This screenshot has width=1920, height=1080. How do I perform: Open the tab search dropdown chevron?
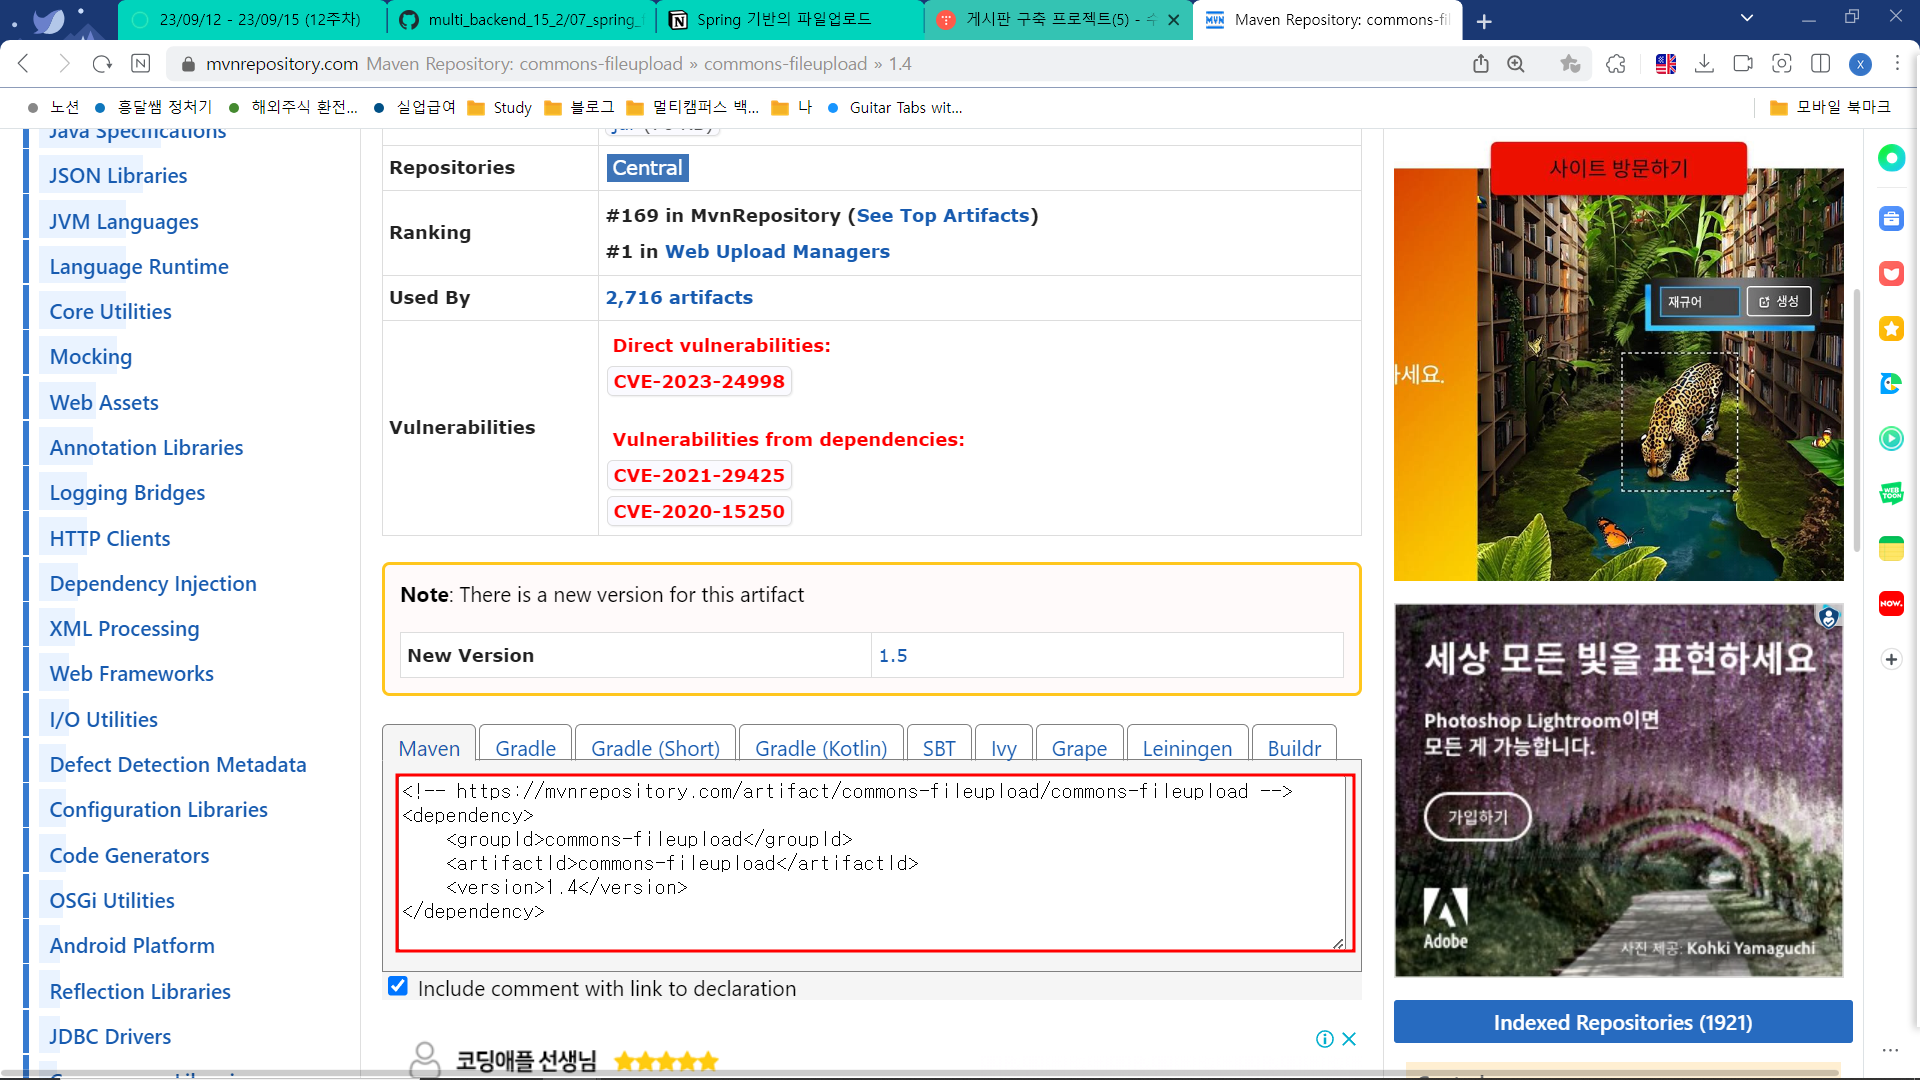coord(1747,18)
